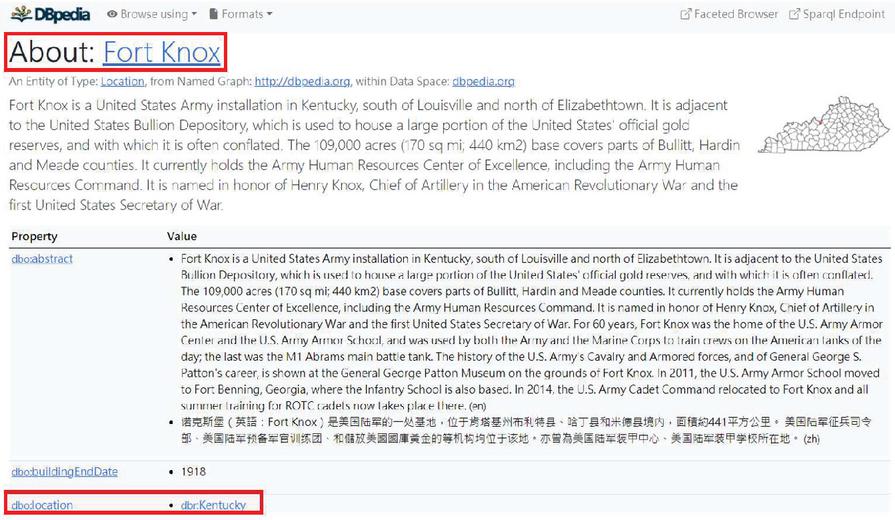Click the document icon beside Formats
895x520 pixels.
coord(213,14)
